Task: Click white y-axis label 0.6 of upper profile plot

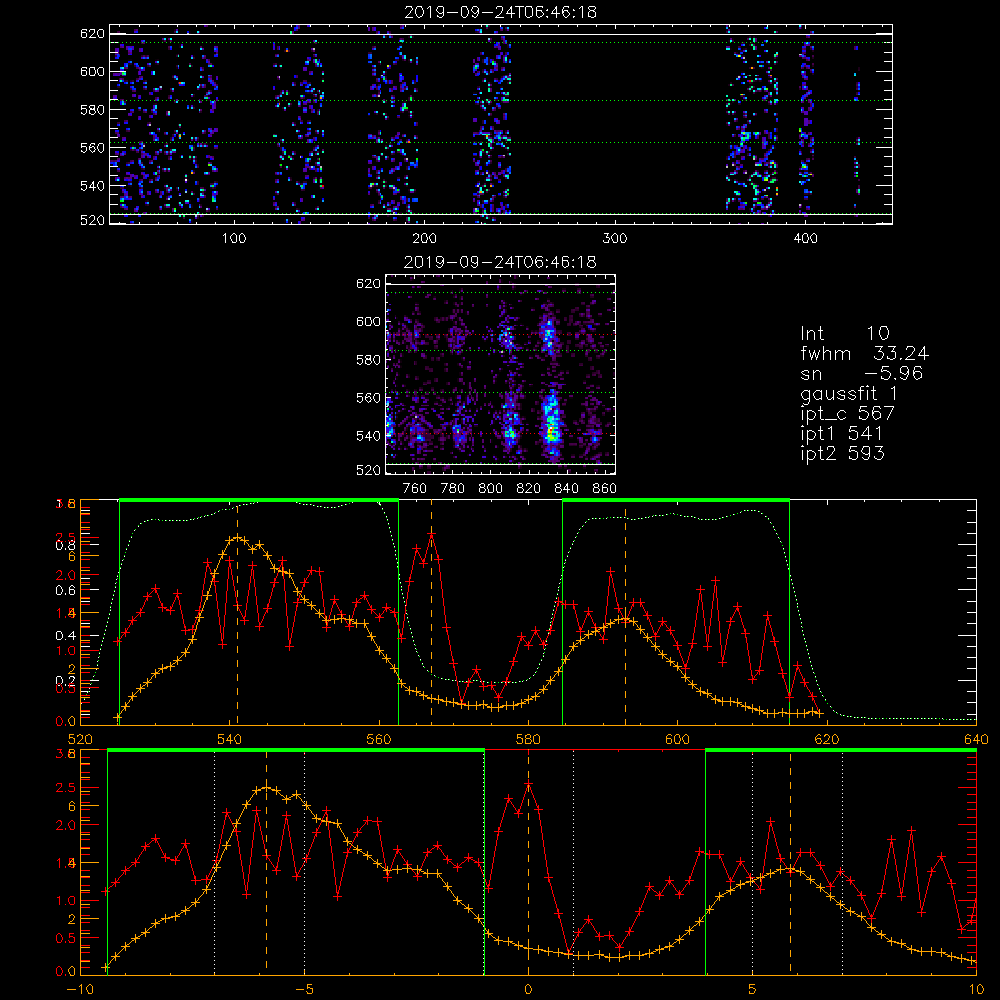Action: tap(65, 591)
